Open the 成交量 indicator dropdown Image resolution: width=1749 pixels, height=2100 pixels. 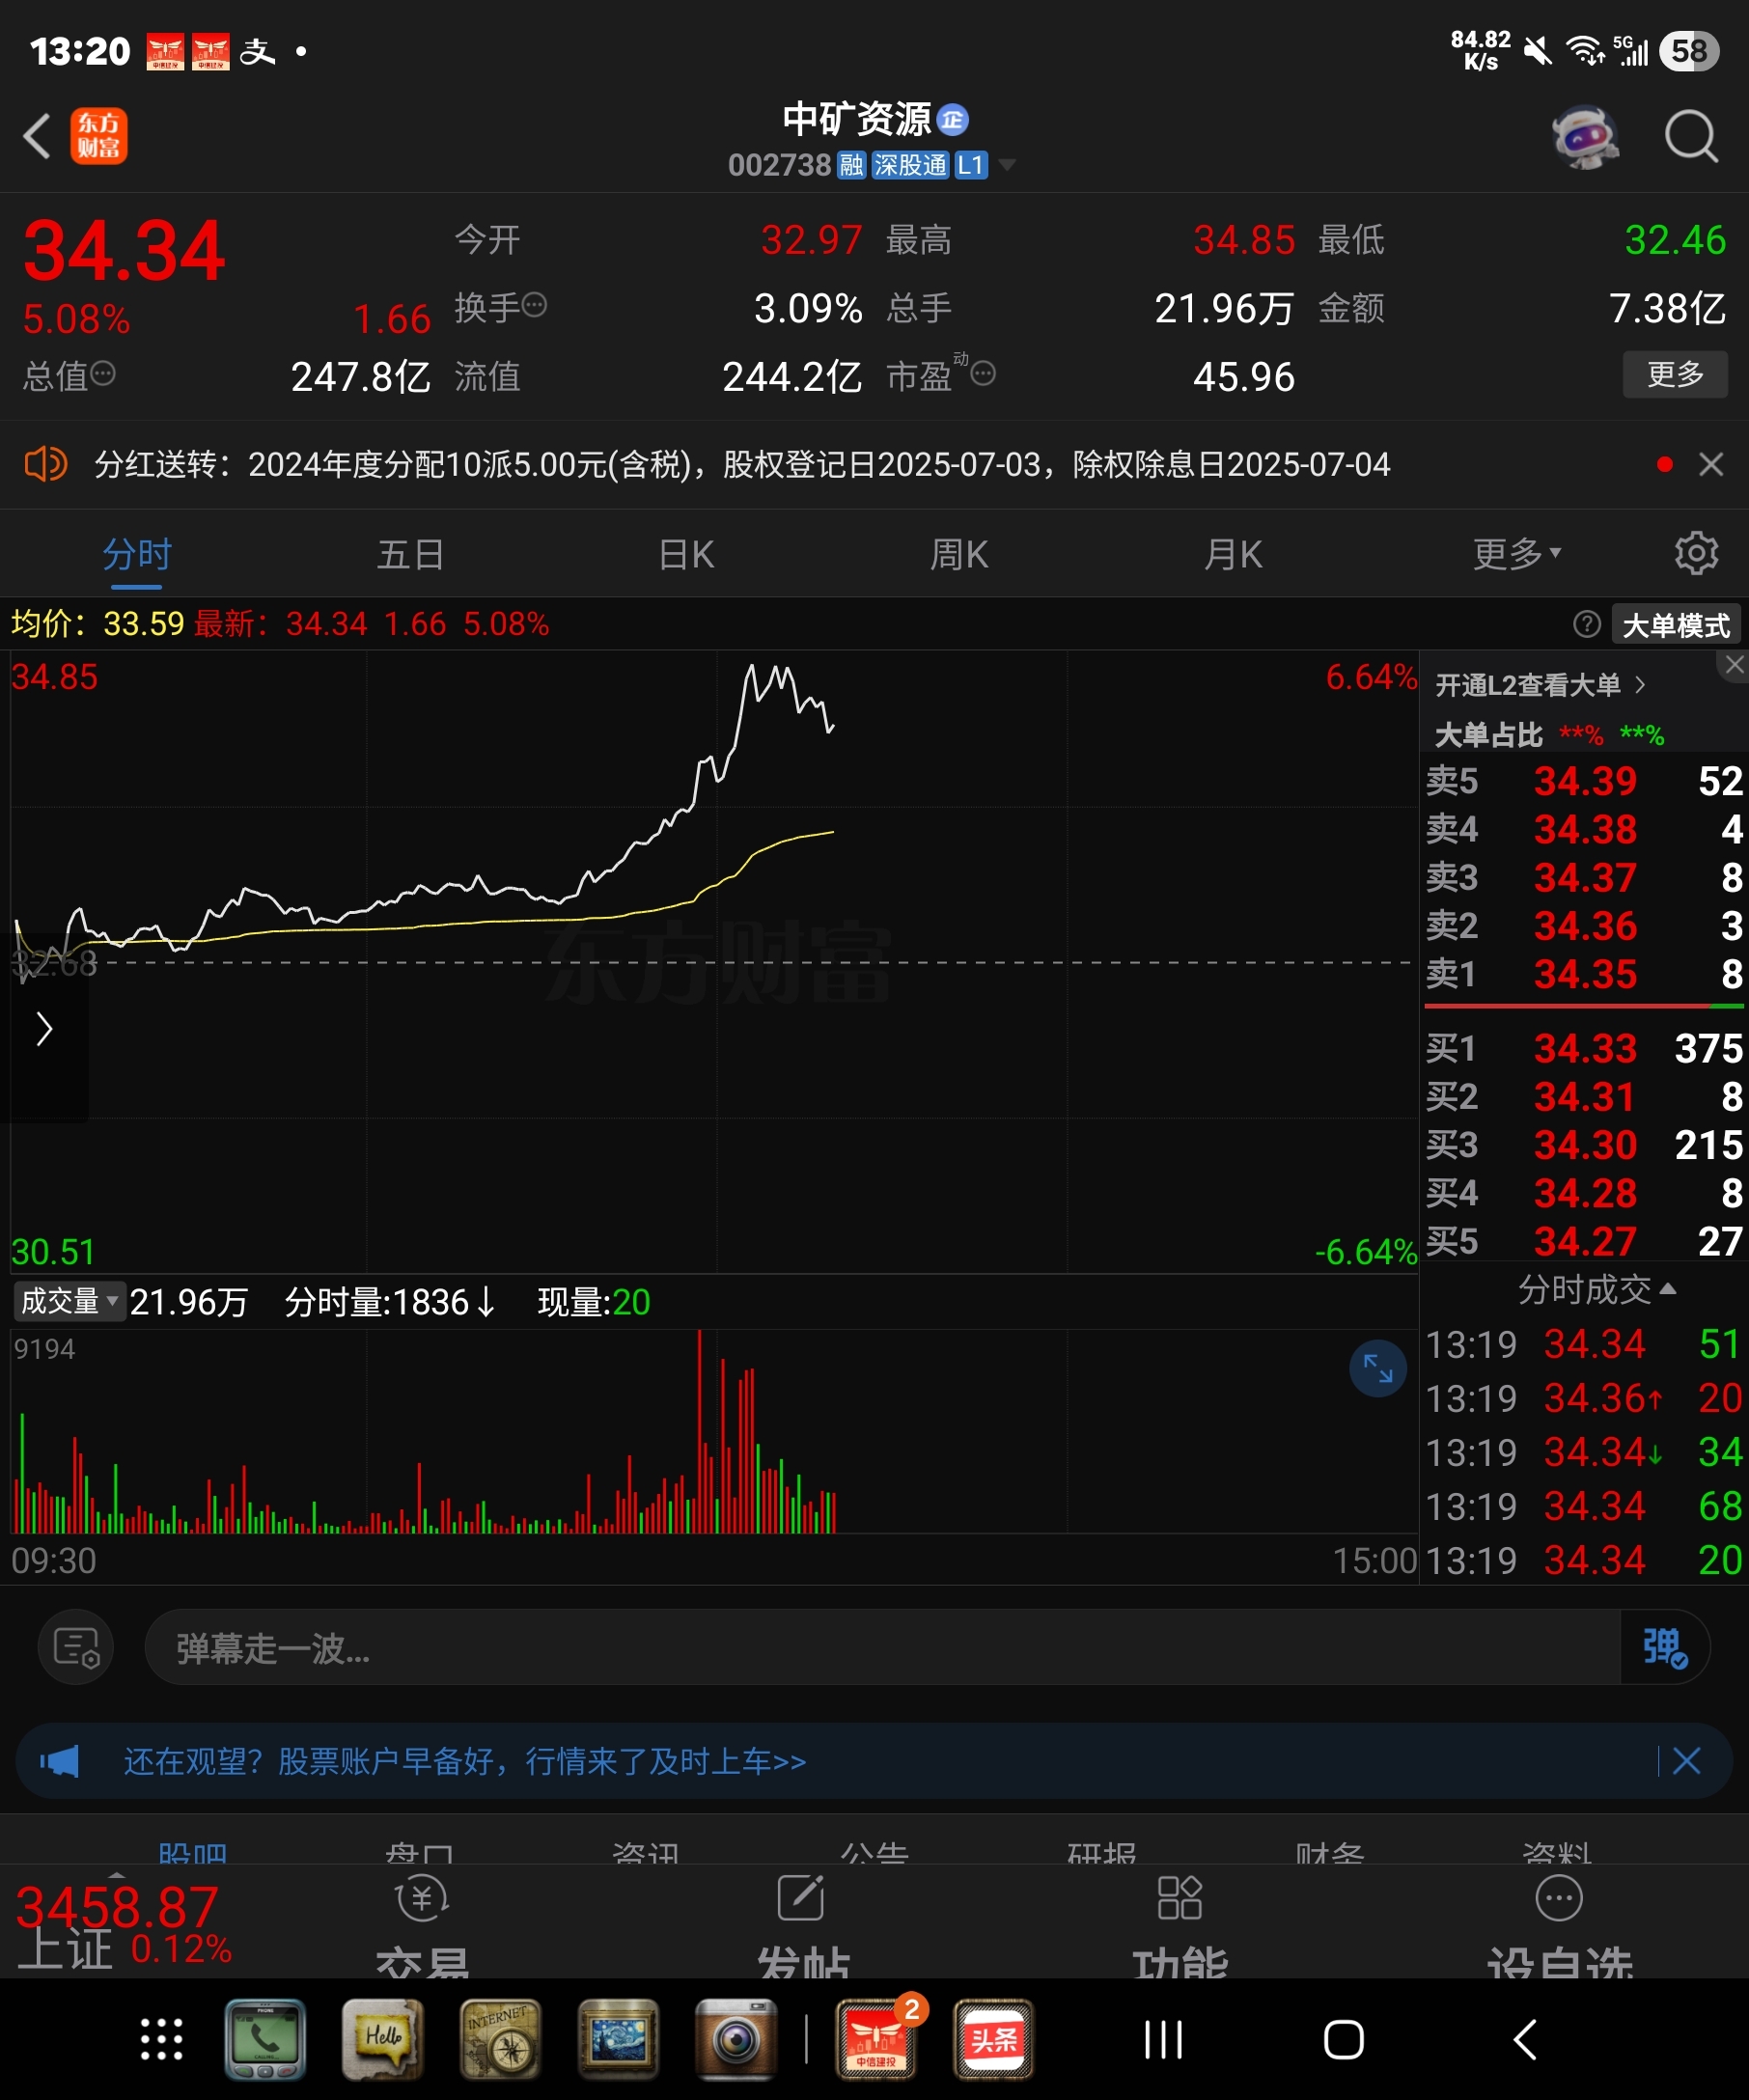pos(70,1302)
